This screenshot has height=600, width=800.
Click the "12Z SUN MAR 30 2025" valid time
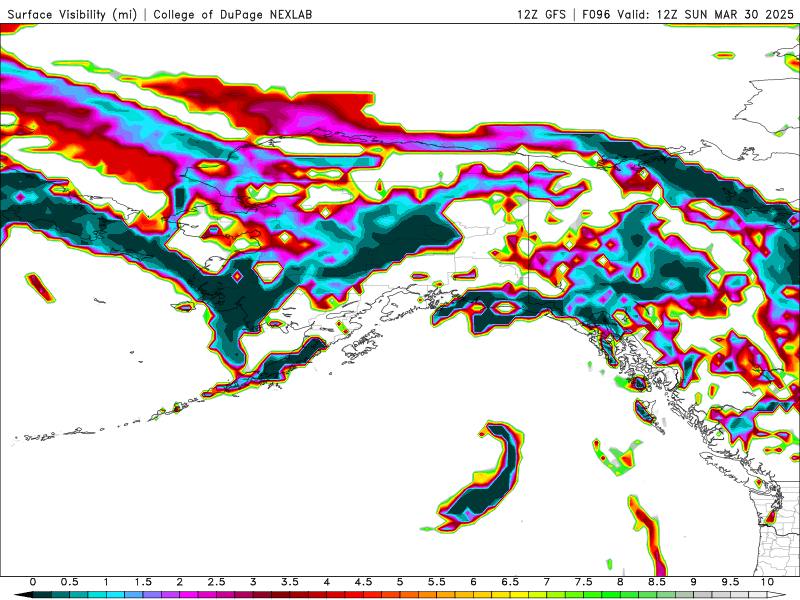(x=725, y=14)
